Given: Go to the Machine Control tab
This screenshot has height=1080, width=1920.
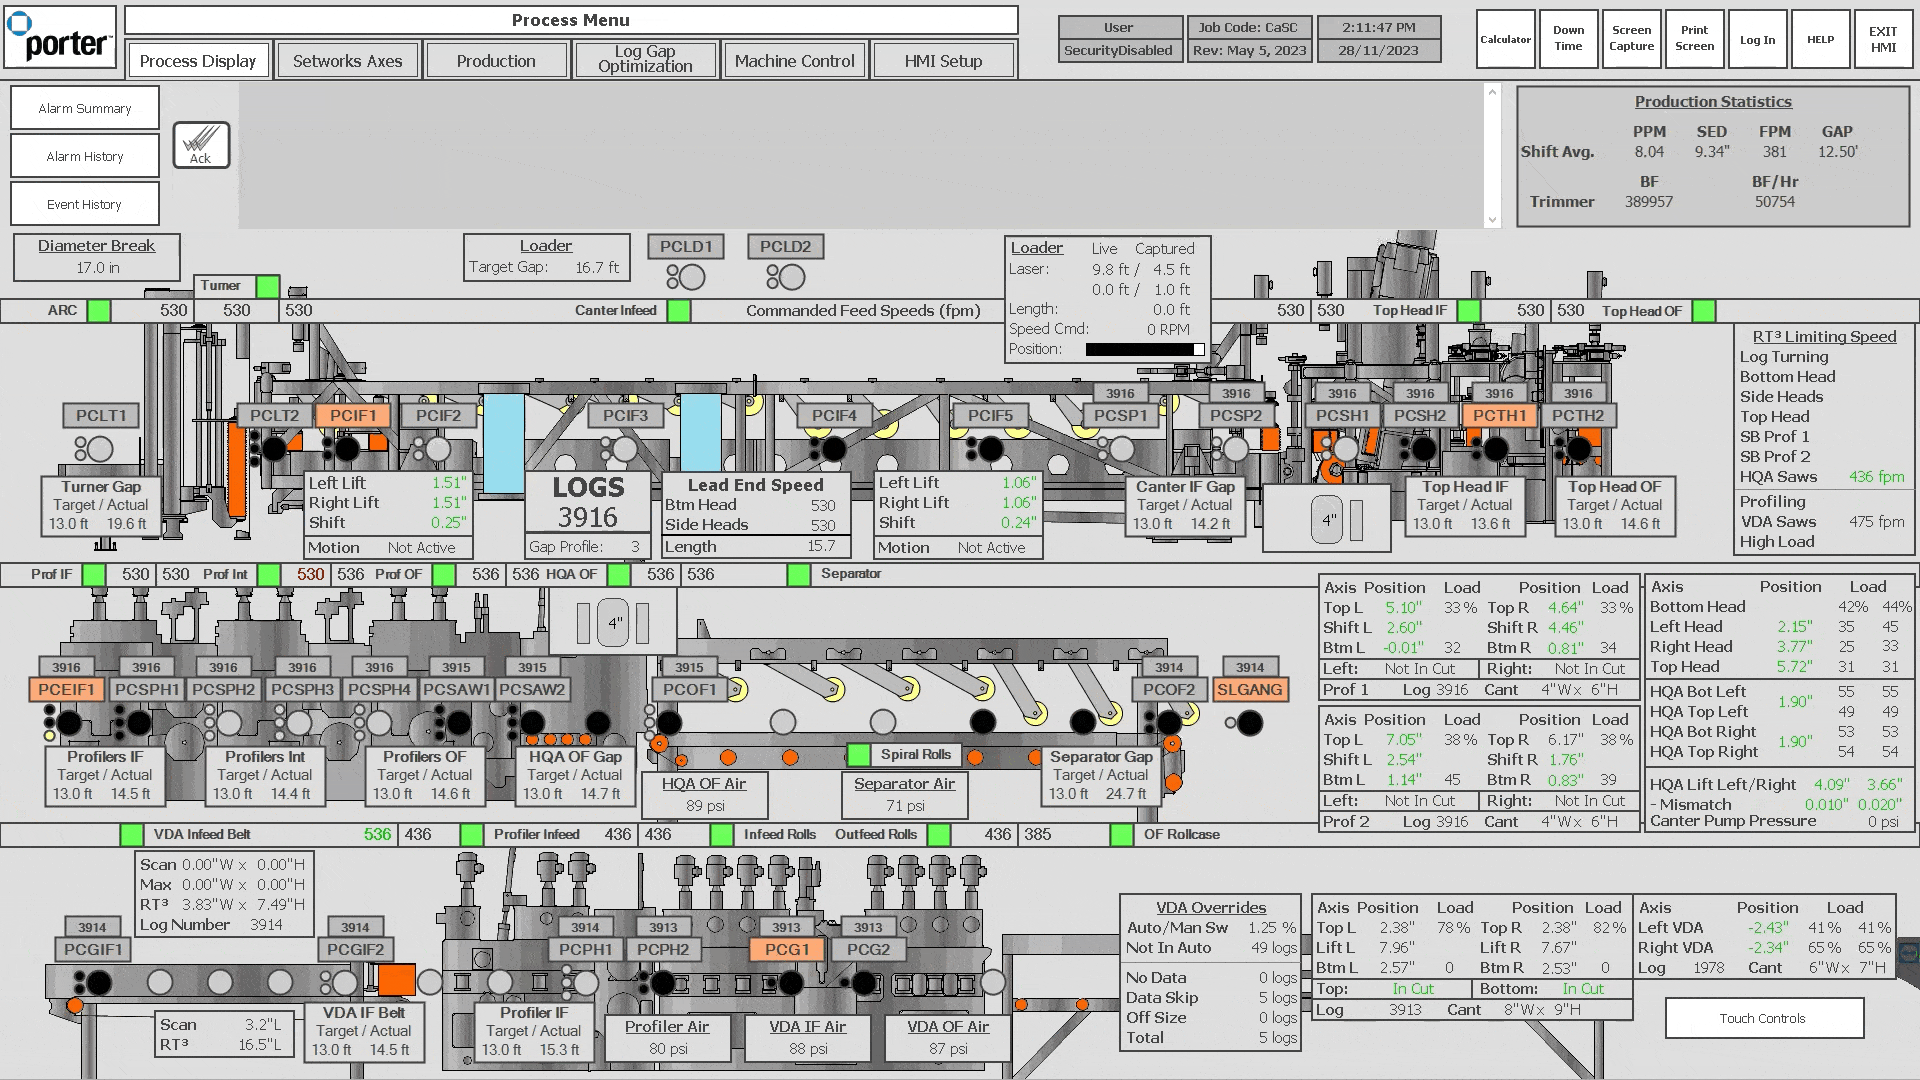Looking at the screenshot, I should (x=794, y=61).
